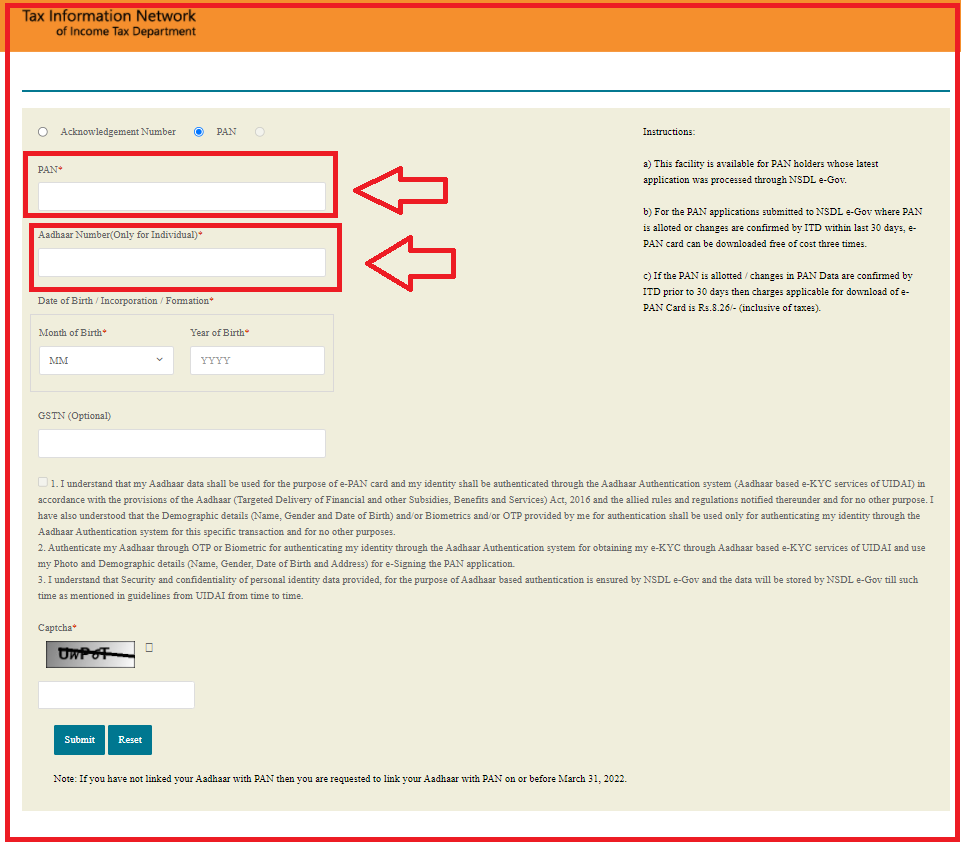961x843 pixels.
Task: Choose the PAN radio option
Action: click(x=199, y=132)
